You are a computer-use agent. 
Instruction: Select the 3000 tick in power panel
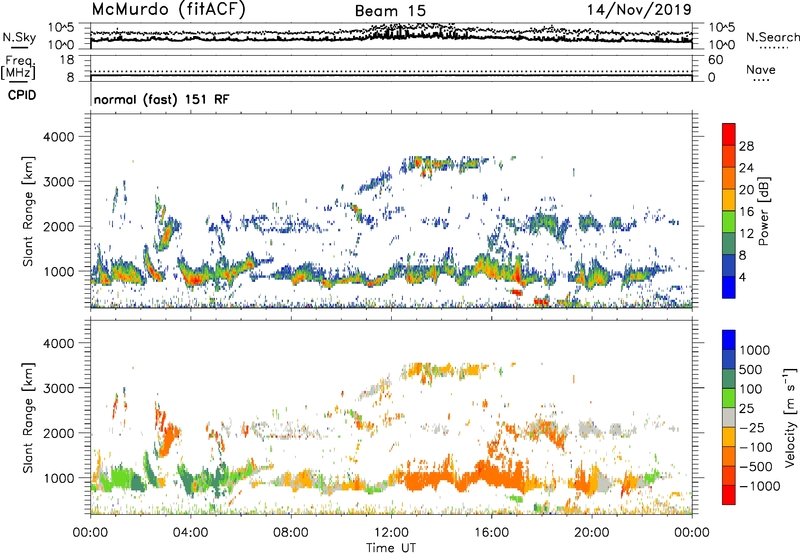[58, 182]
